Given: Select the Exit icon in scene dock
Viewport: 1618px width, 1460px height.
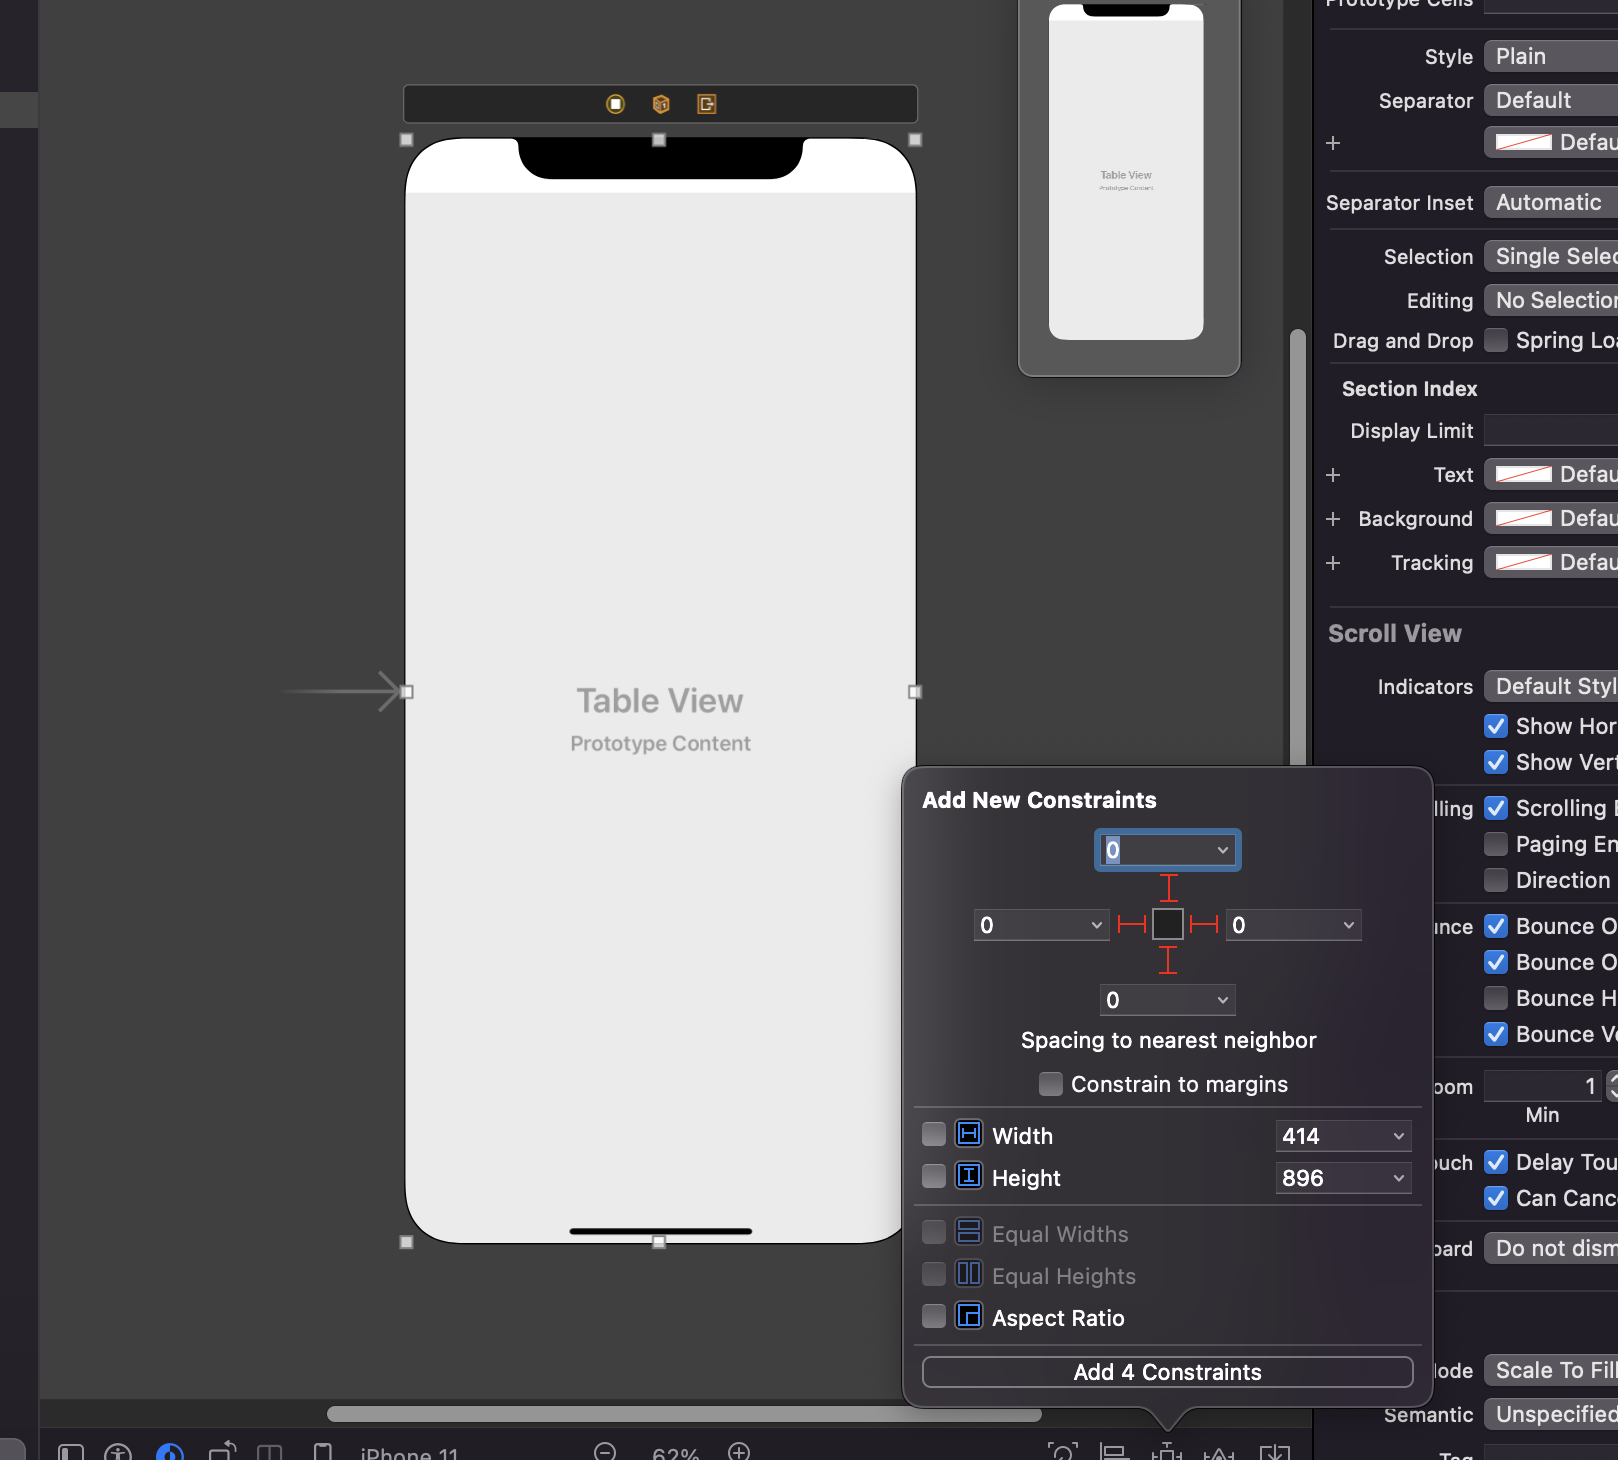Looking at the screenshot, I should pyautogui.click(x=707, y=104).
